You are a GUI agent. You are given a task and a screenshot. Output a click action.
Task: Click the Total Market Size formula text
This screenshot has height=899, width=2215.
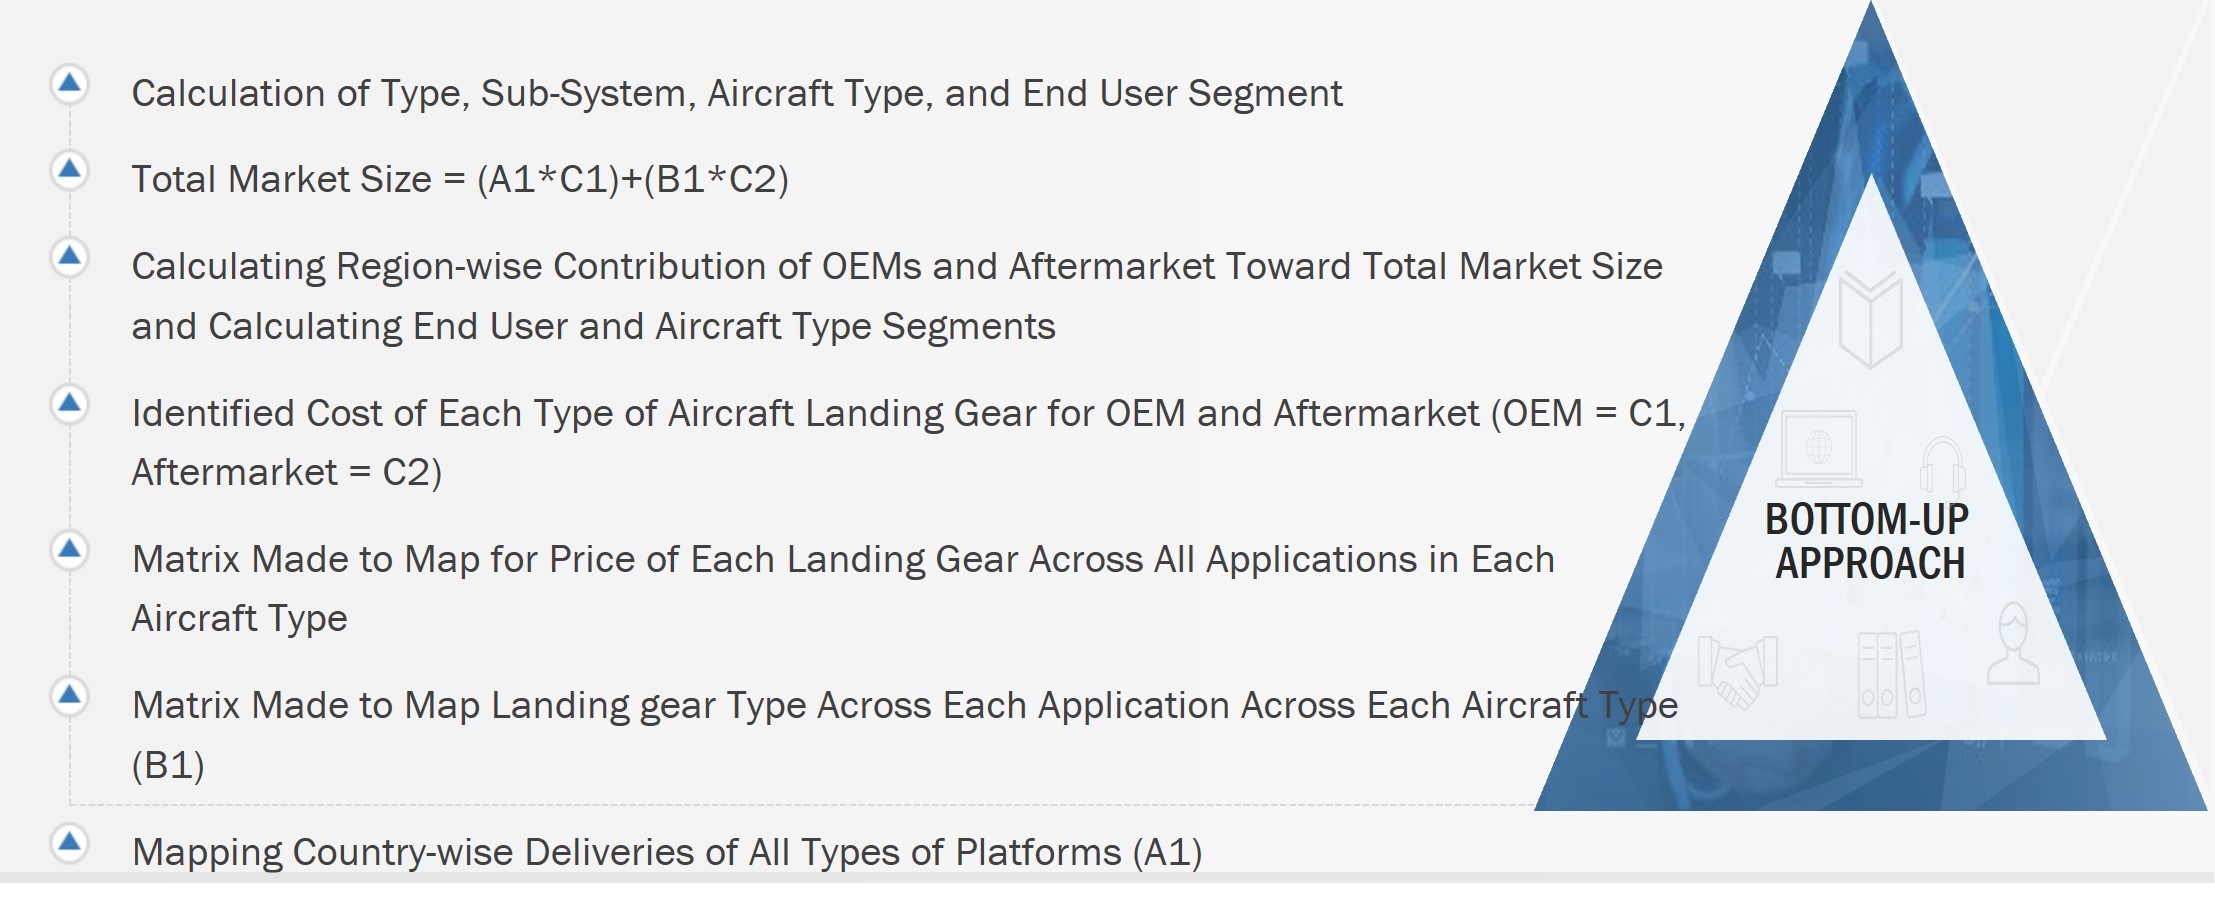pyautogui.click(x=460, y=179)
